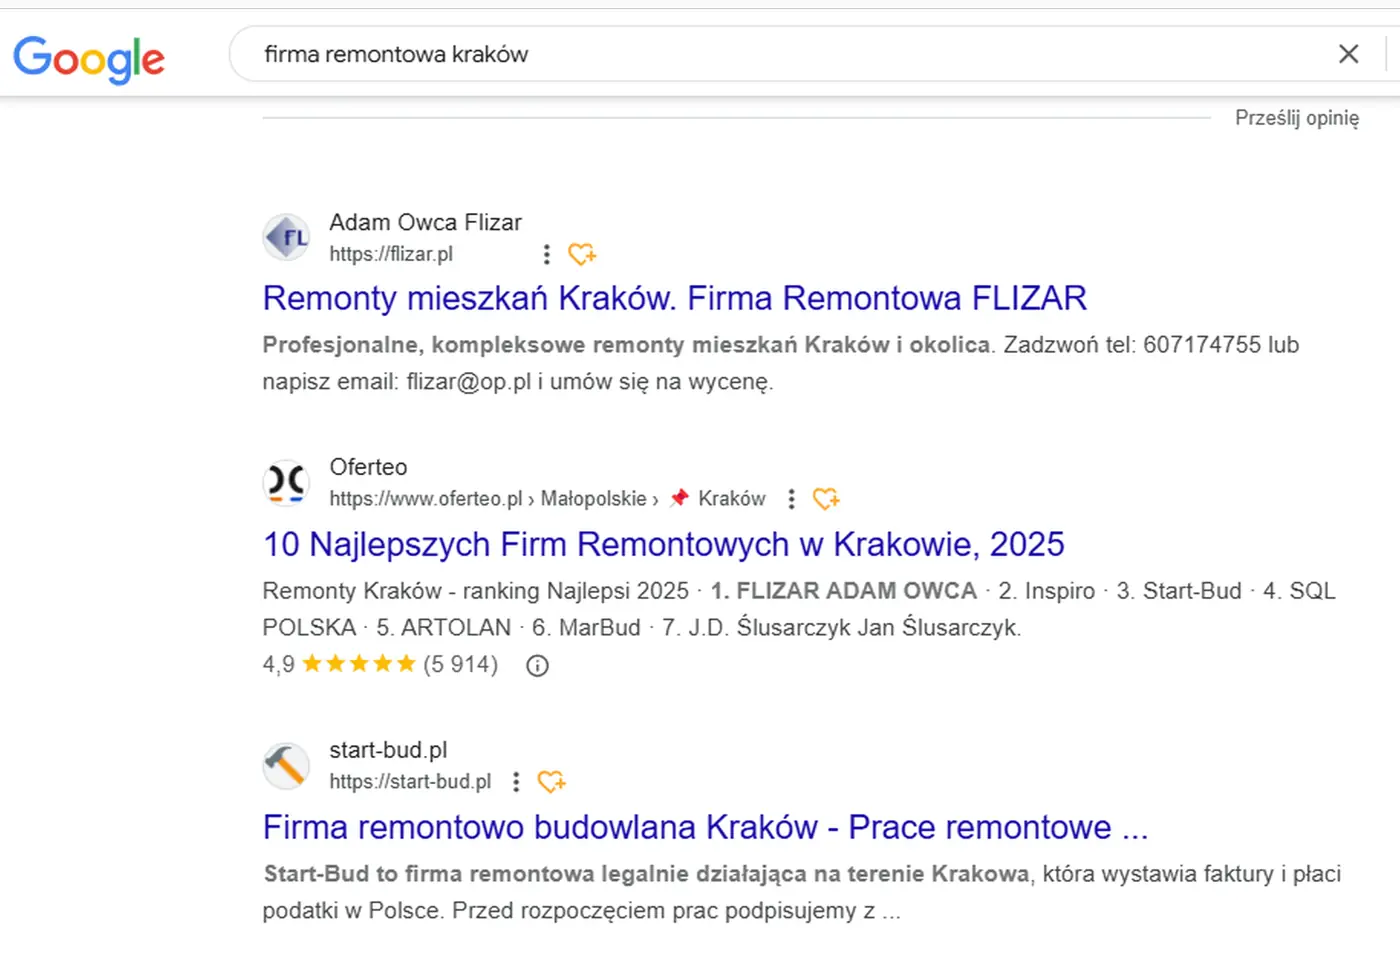The width and height of the screenshot is (1400, 974).
Task: Click the start-bud.pl hammer favicon
Action: point(287,765)
